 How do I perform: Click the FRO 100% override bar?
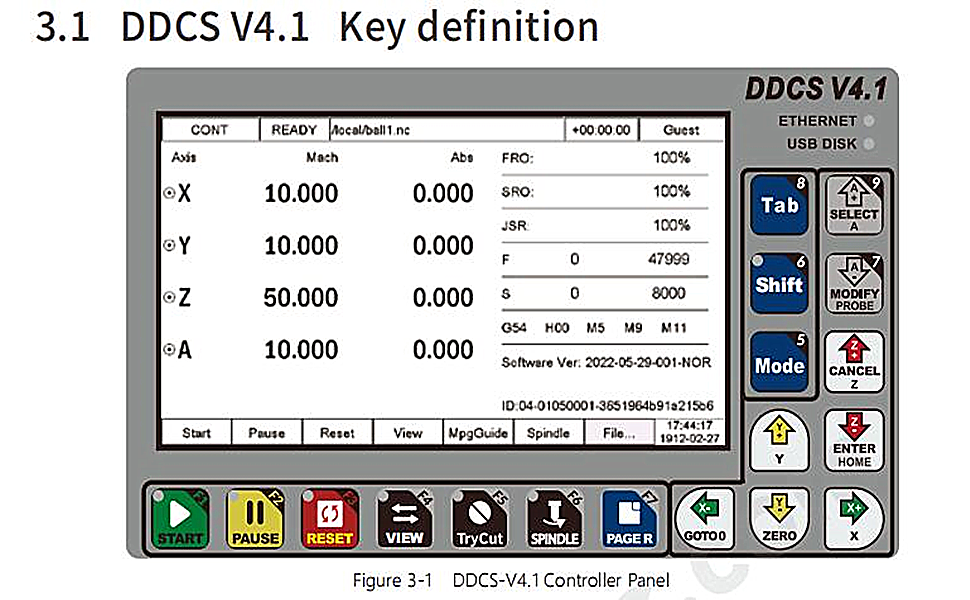(x=604, y=158)
